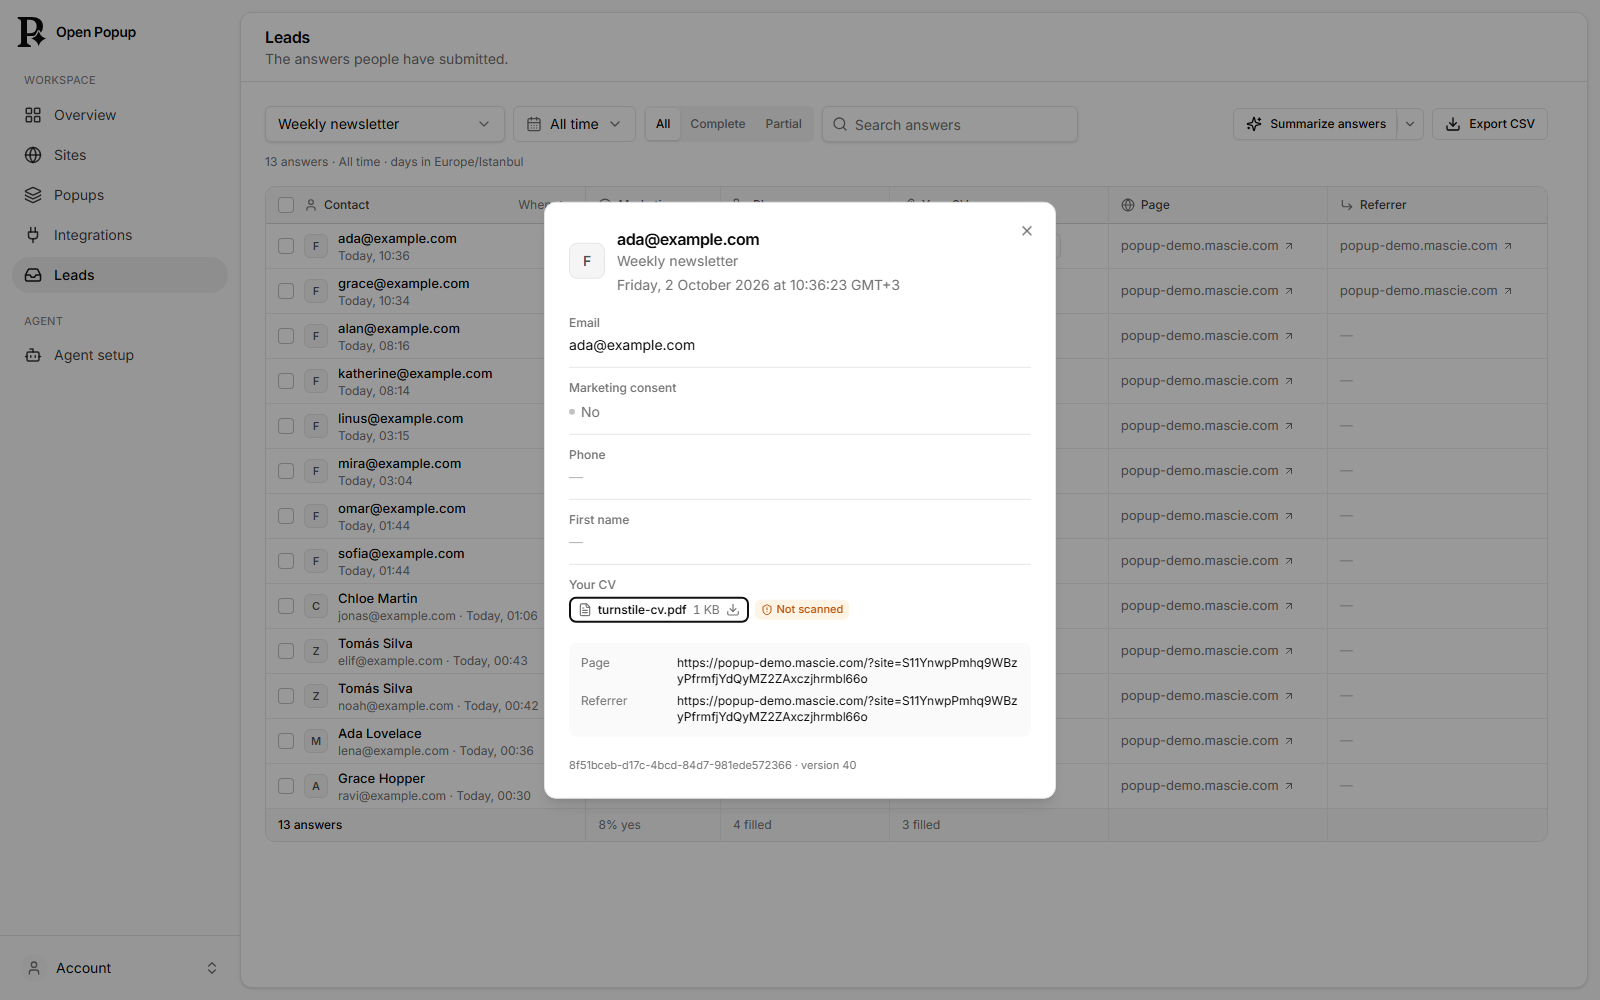Click the download icon beside turnstile-cv.pdf
Screen dimensions: 1600x1000
(733, 610)
